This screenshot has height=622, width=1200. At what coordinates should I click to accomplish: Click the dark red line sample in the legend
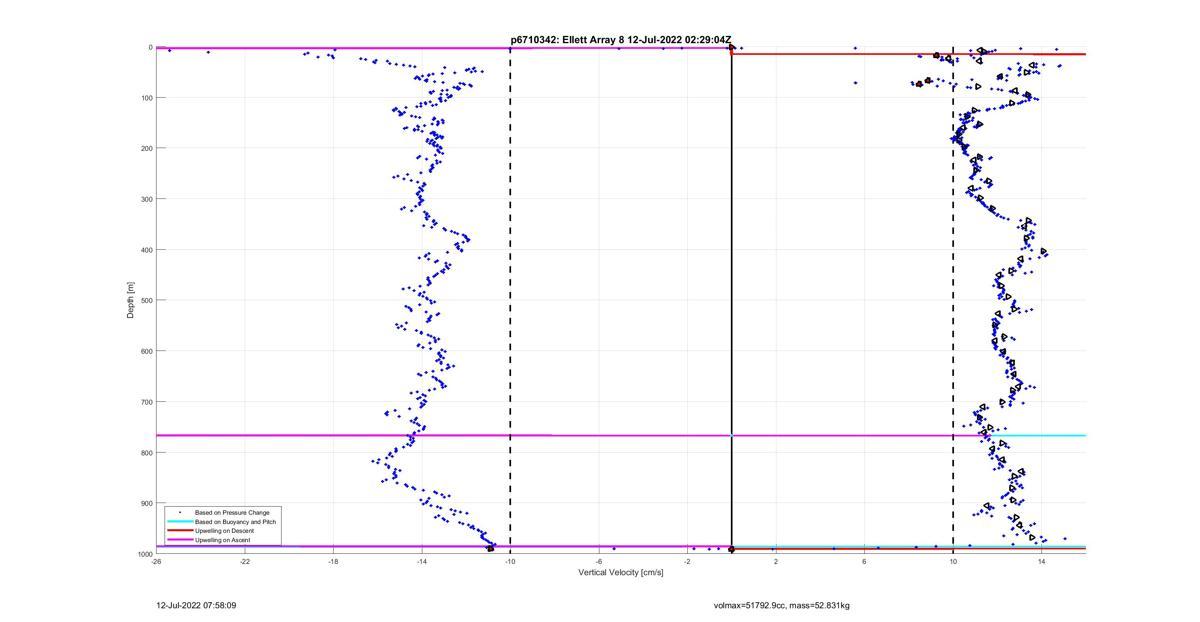[180, 531]
